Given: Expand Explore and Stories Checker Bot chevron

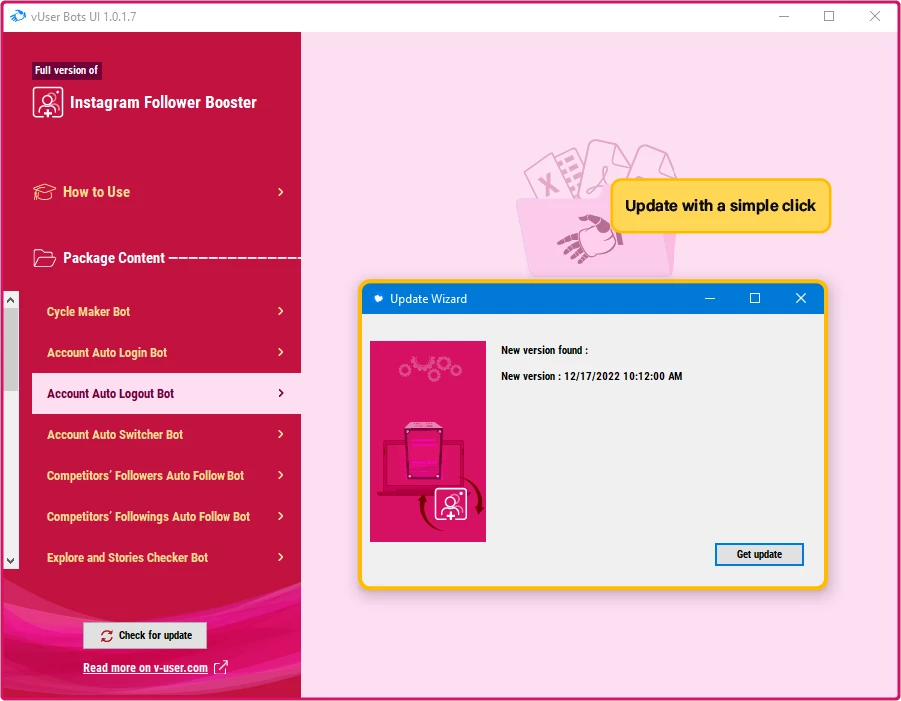Looking at the screenshot, I should [x=280, y=557].
